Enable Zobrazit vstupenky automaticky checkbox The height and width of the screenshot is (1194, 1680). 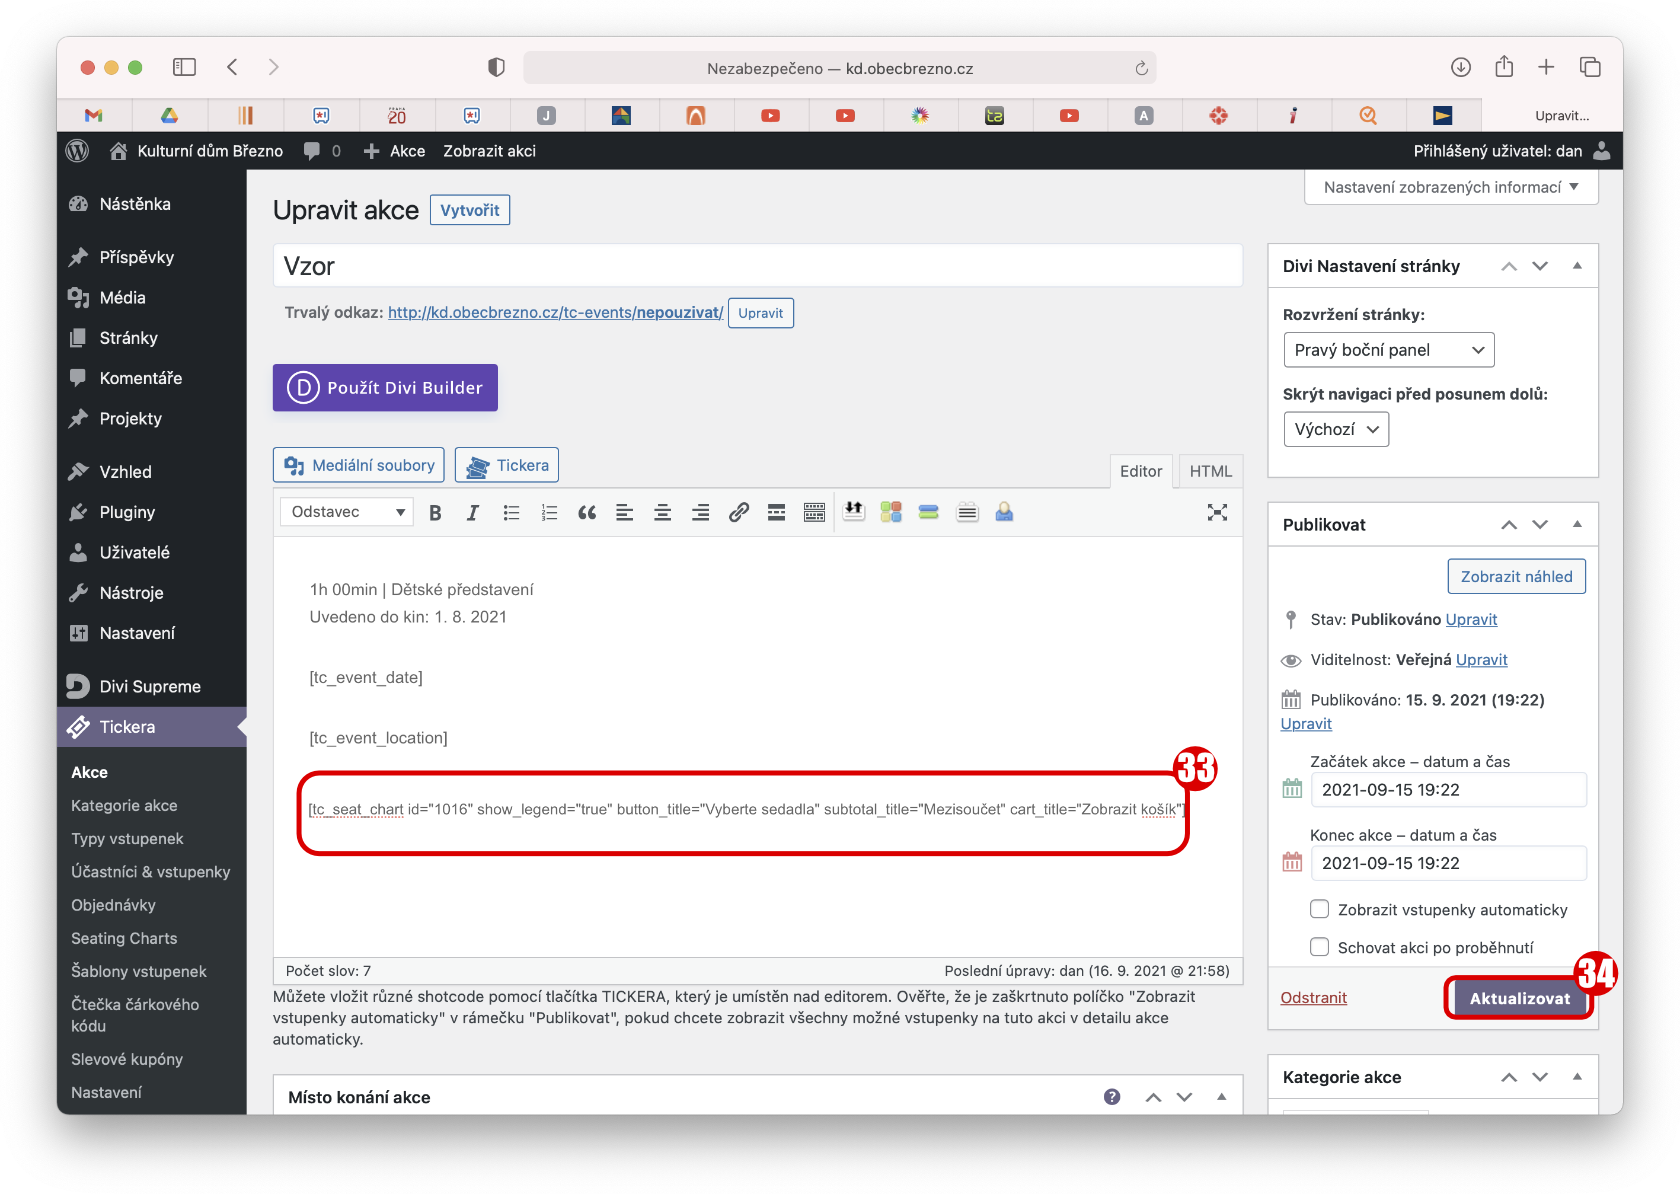pos(1320,909)
